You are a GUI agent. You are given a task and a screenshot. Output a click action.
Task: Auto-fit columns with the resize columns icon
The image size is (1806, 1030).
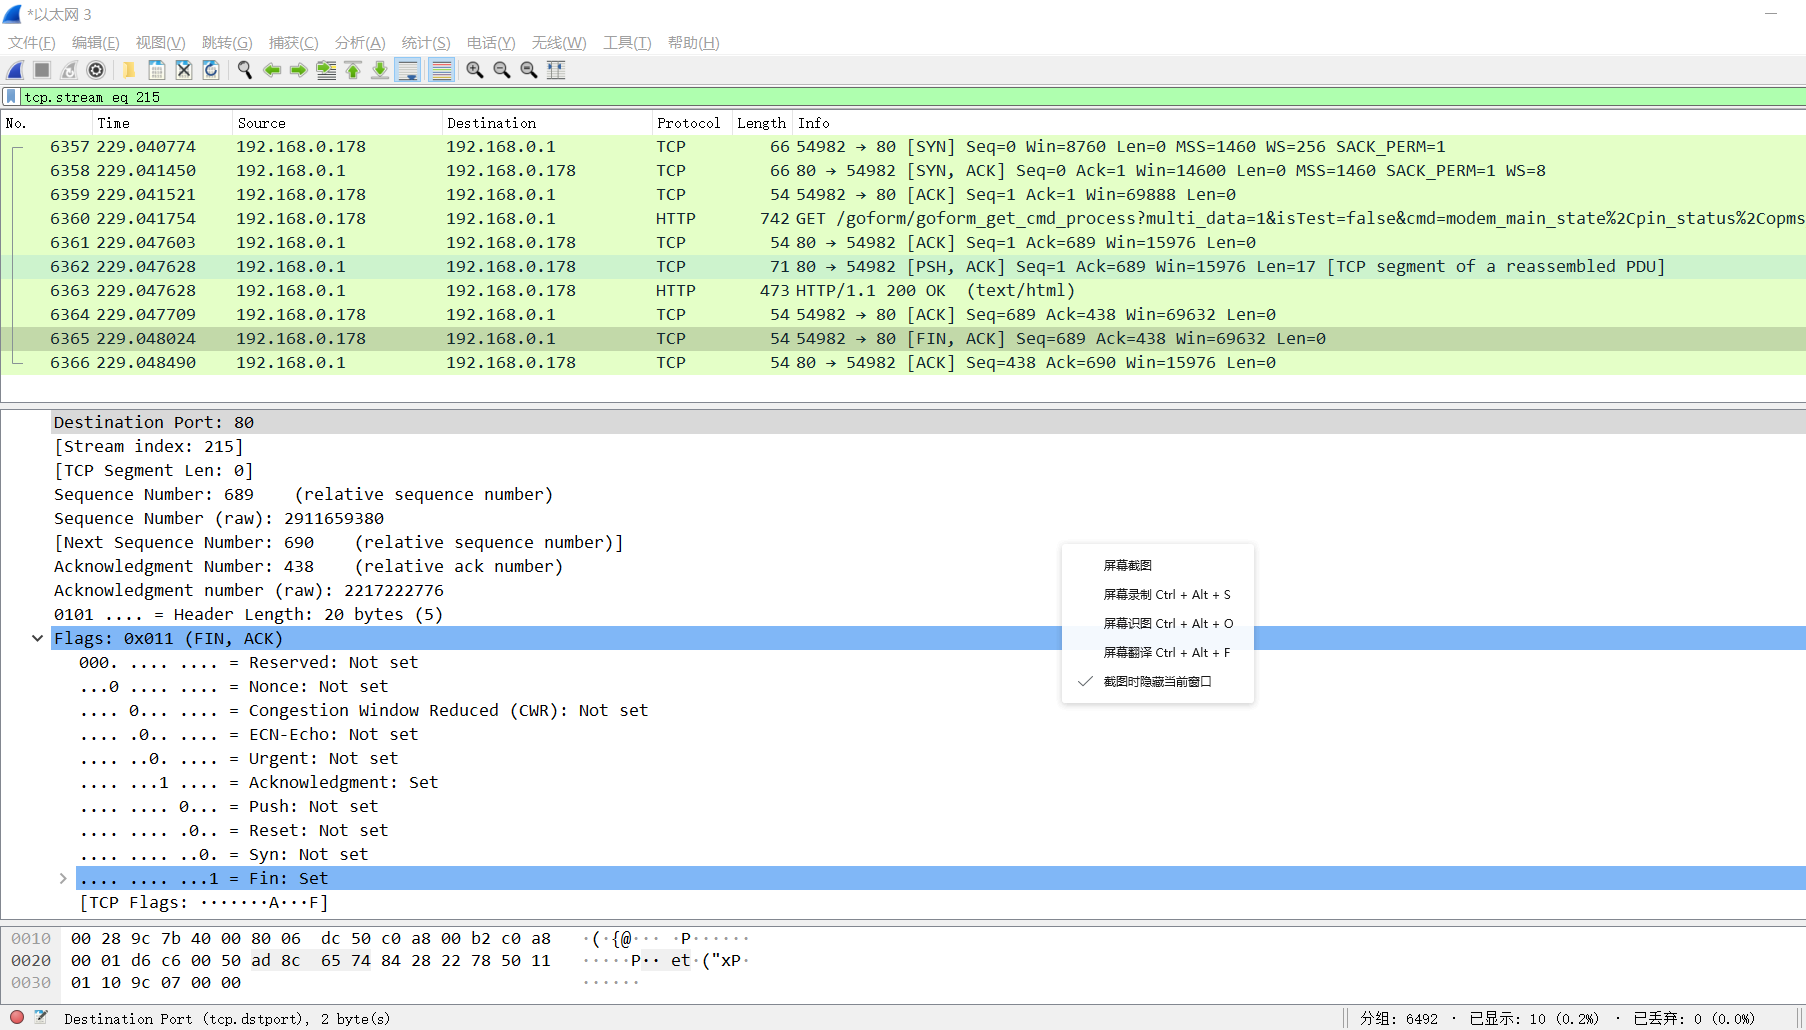pyautogui.click(x=556, y=70)
